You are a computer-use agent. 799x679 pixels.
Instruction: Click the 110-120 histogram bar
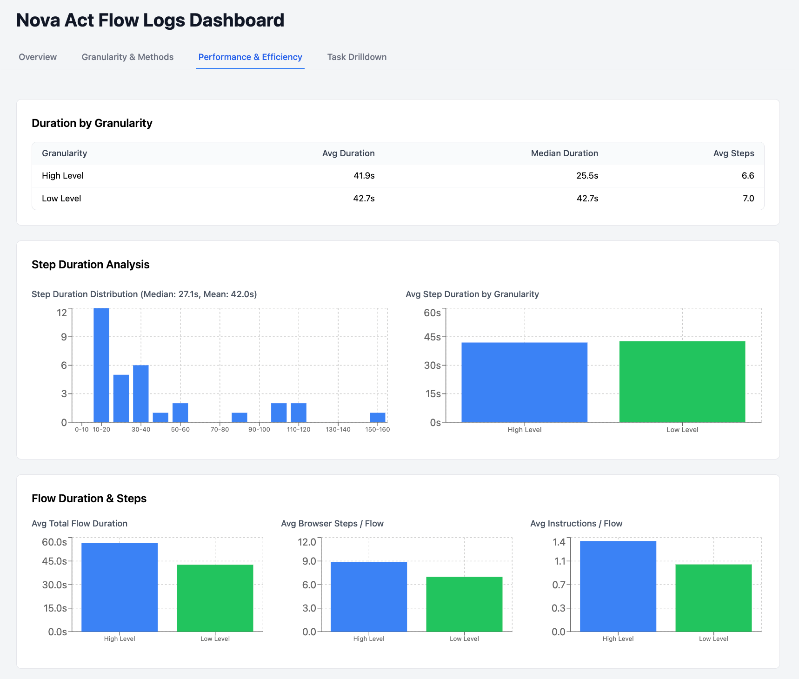[299, 413]
